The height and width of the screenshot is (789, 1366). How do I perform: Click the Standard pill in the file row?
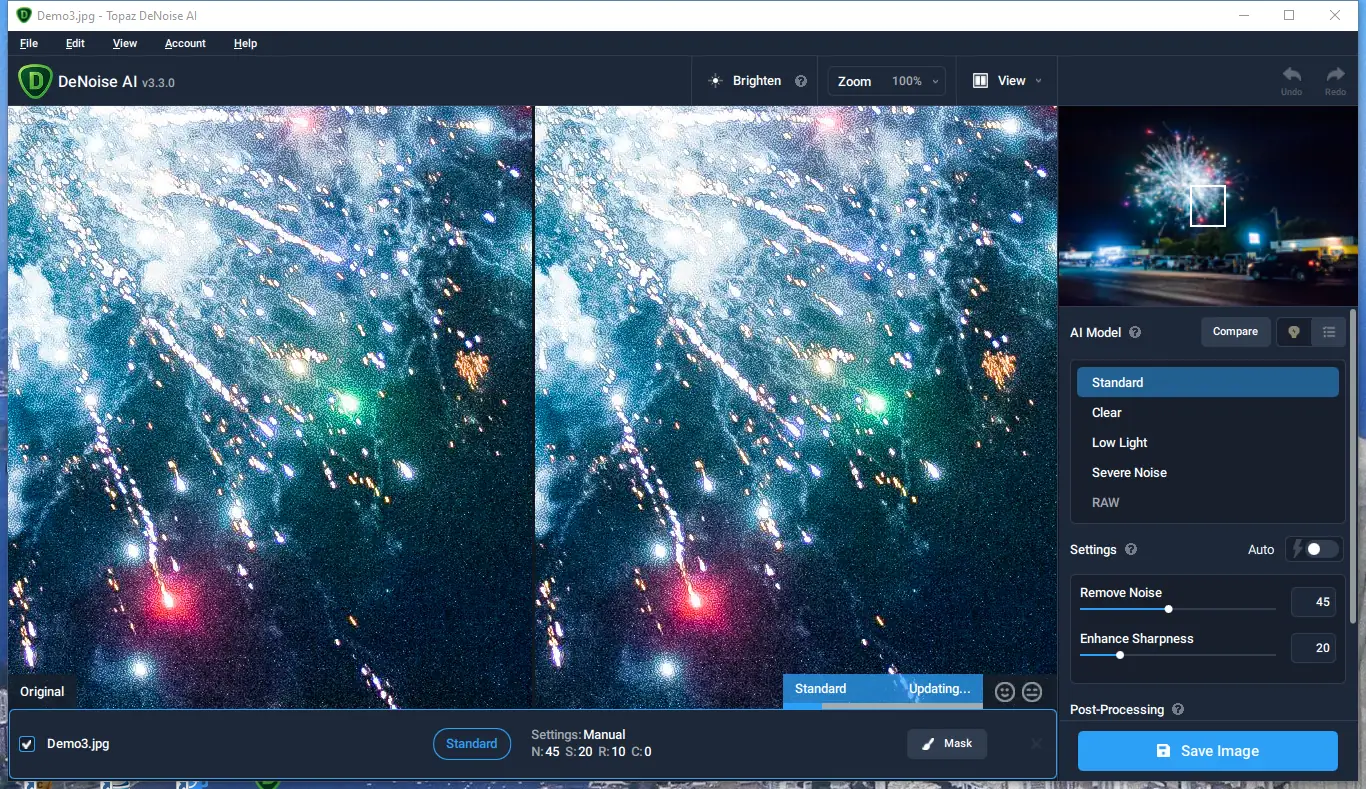(471, 744)
